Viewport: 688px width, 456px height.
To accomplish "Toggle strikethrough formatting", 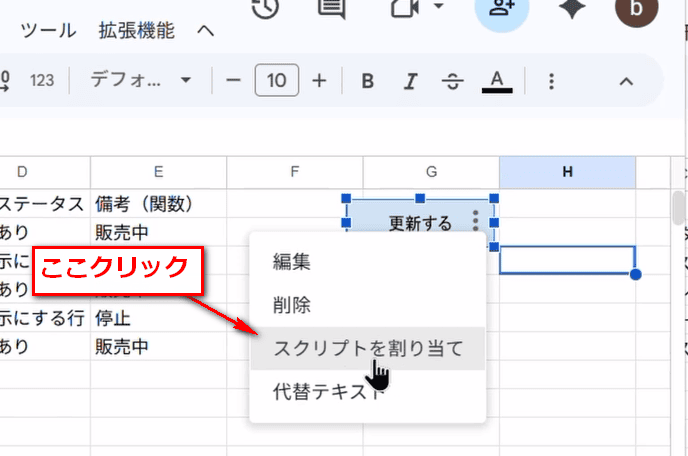I will point(452,81).
